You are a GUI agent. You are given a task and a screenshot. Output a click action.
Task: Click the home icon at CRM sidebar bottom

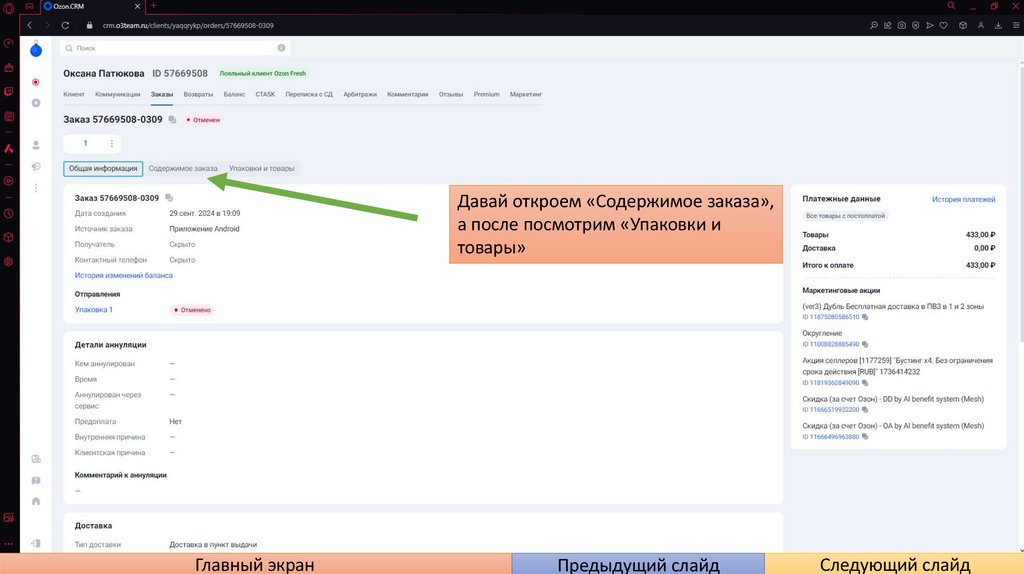coord(36,502)
